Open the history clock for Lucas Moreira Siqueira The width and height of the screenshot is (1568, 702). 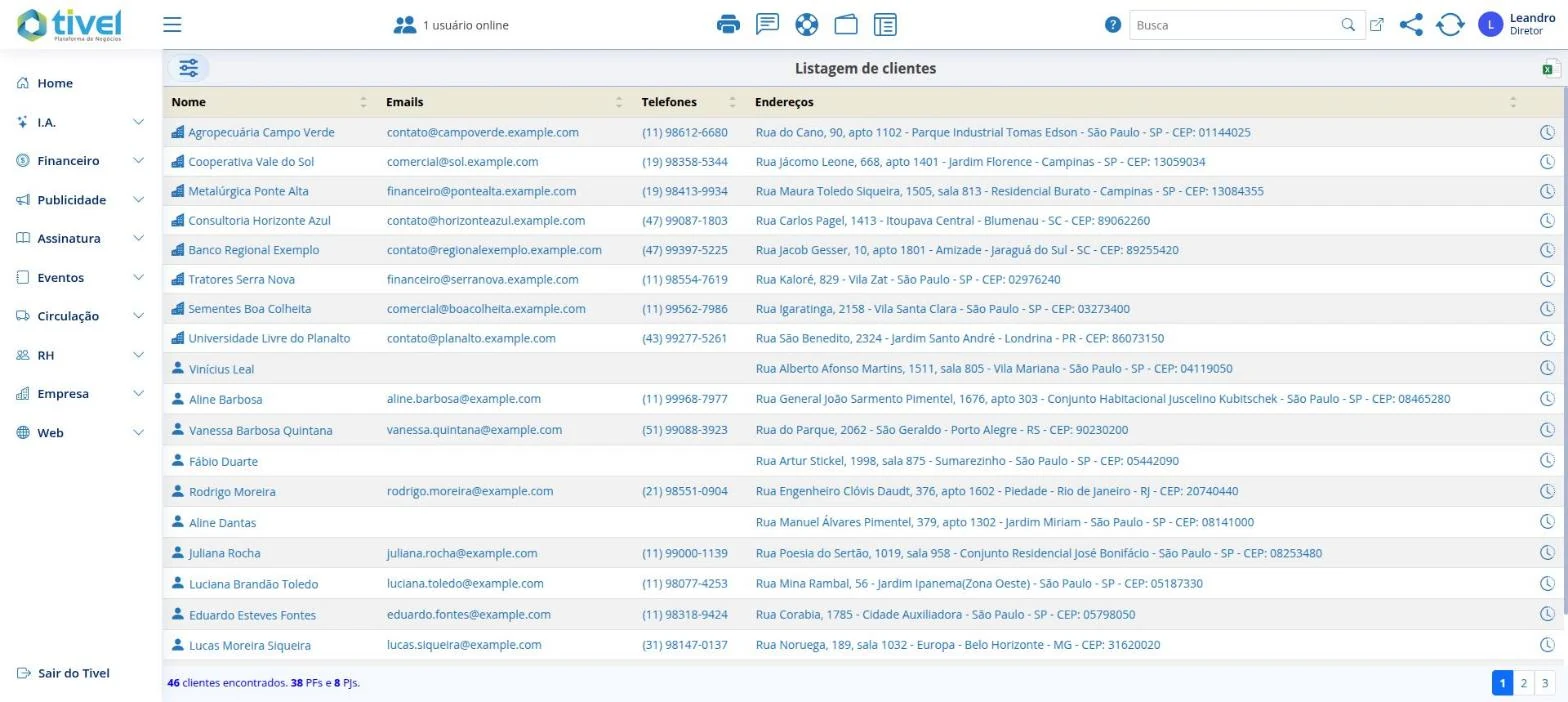click(1546, 645)
